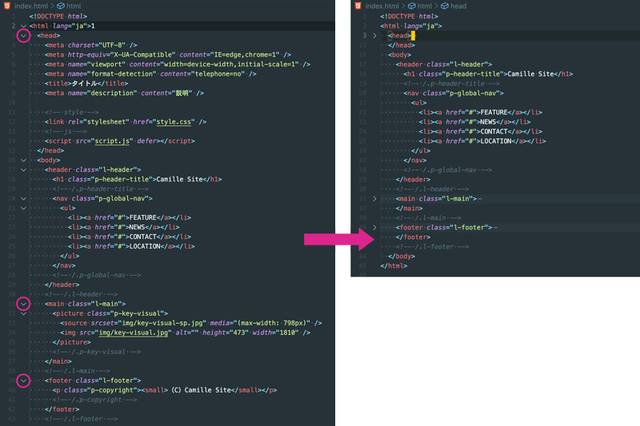640x426 pixels.
Task: Collapse the body tag fold in left pane
Action: [23, 160]
